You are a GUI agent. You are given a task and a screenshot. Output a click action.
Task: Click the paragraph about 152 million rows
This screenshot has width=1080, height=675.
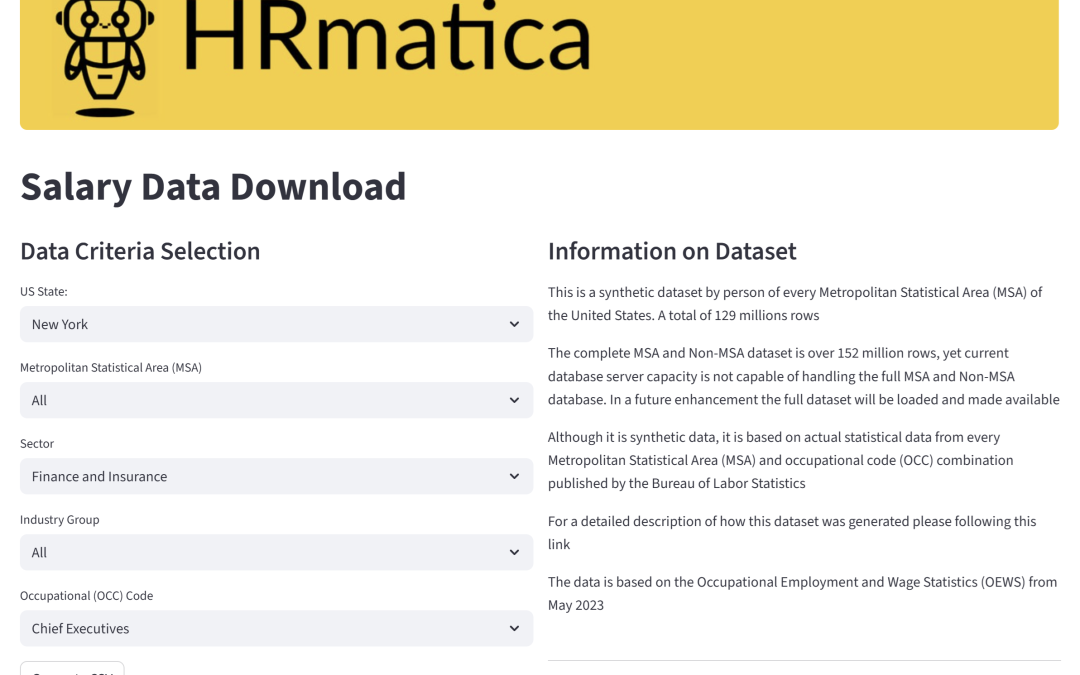[804, 376]
